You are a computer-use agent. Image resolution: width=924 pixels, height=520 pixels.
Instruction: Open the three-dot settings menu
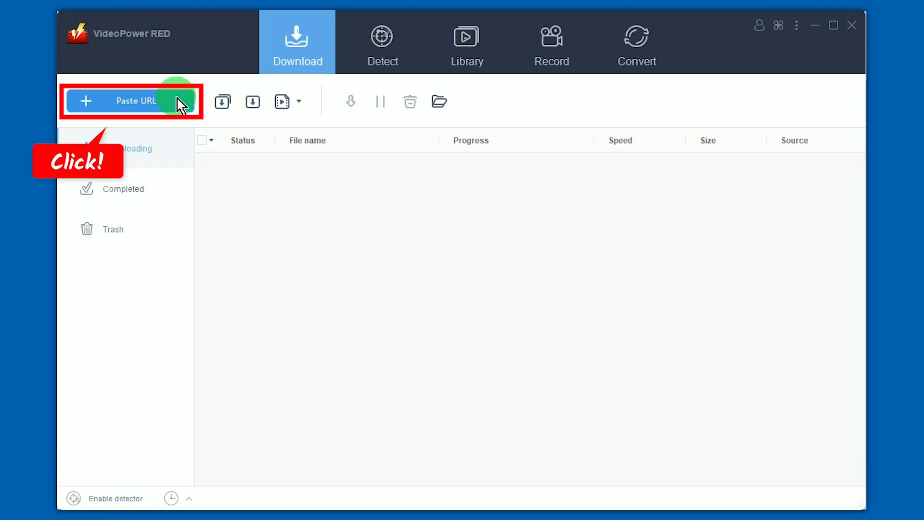pyautogui.click(x=797, y=25)
